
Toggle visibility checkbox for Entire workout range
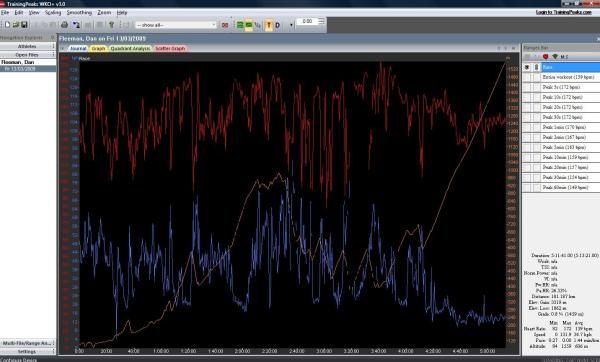[527, 77]
